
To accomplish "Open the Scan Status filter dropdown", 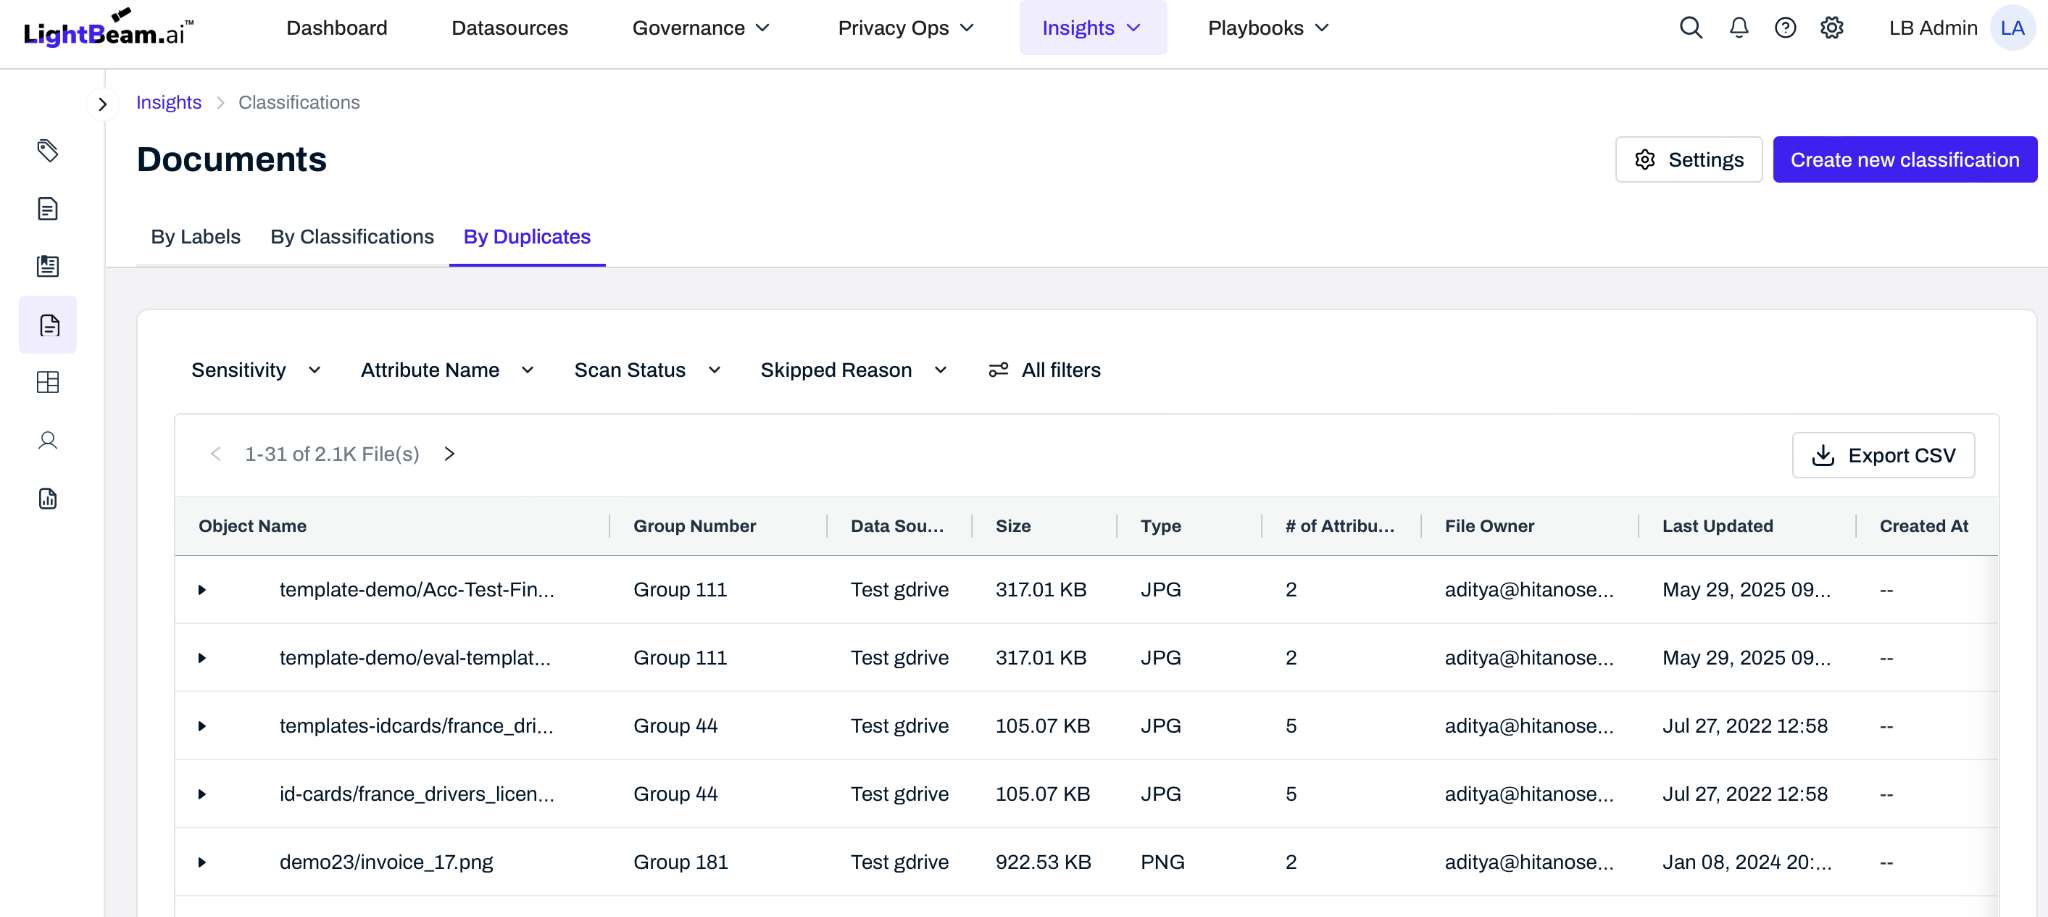I will 647,370.
